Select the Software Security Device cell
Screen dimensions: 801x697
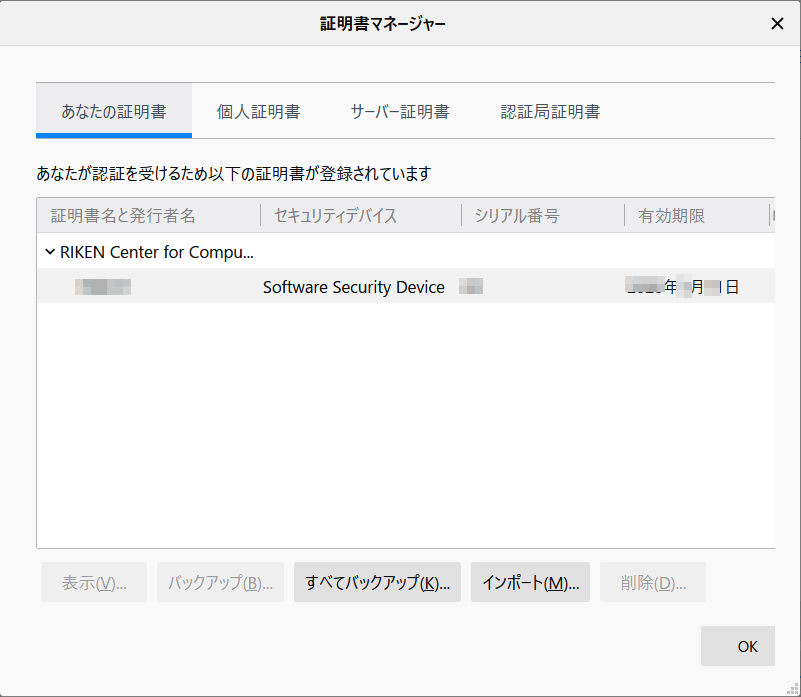353,287
